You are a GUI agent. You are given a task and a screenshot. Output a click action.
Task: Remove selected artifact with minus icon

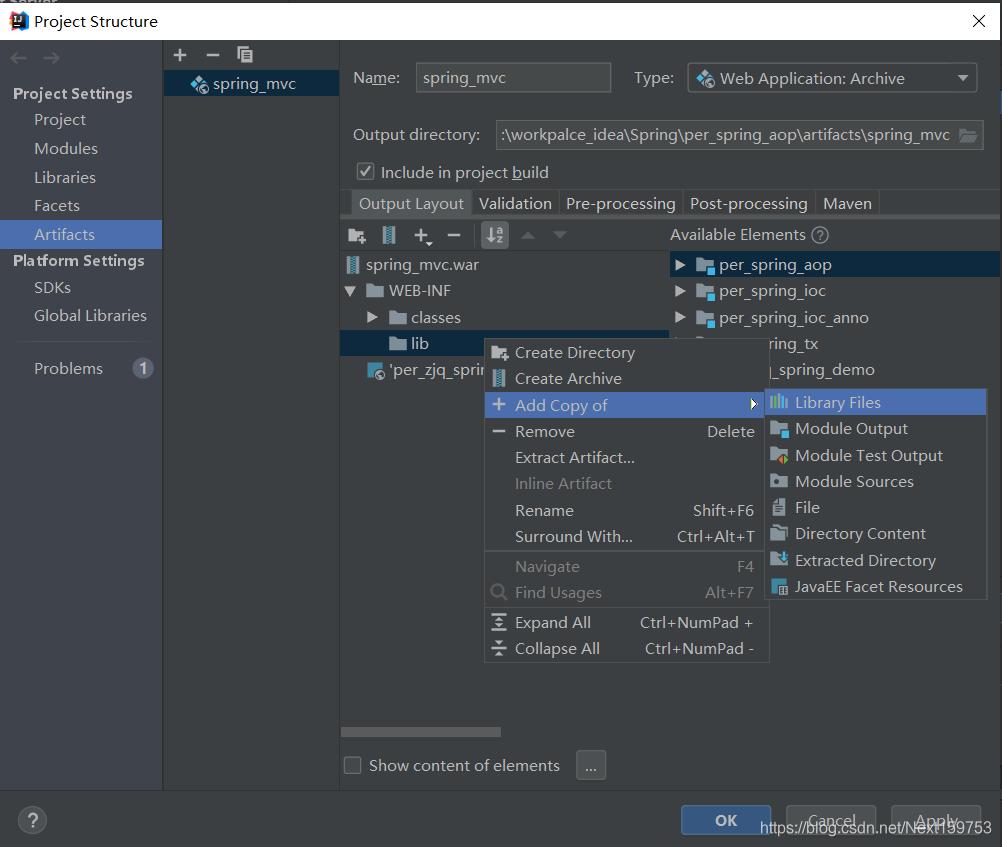[213, 55]
